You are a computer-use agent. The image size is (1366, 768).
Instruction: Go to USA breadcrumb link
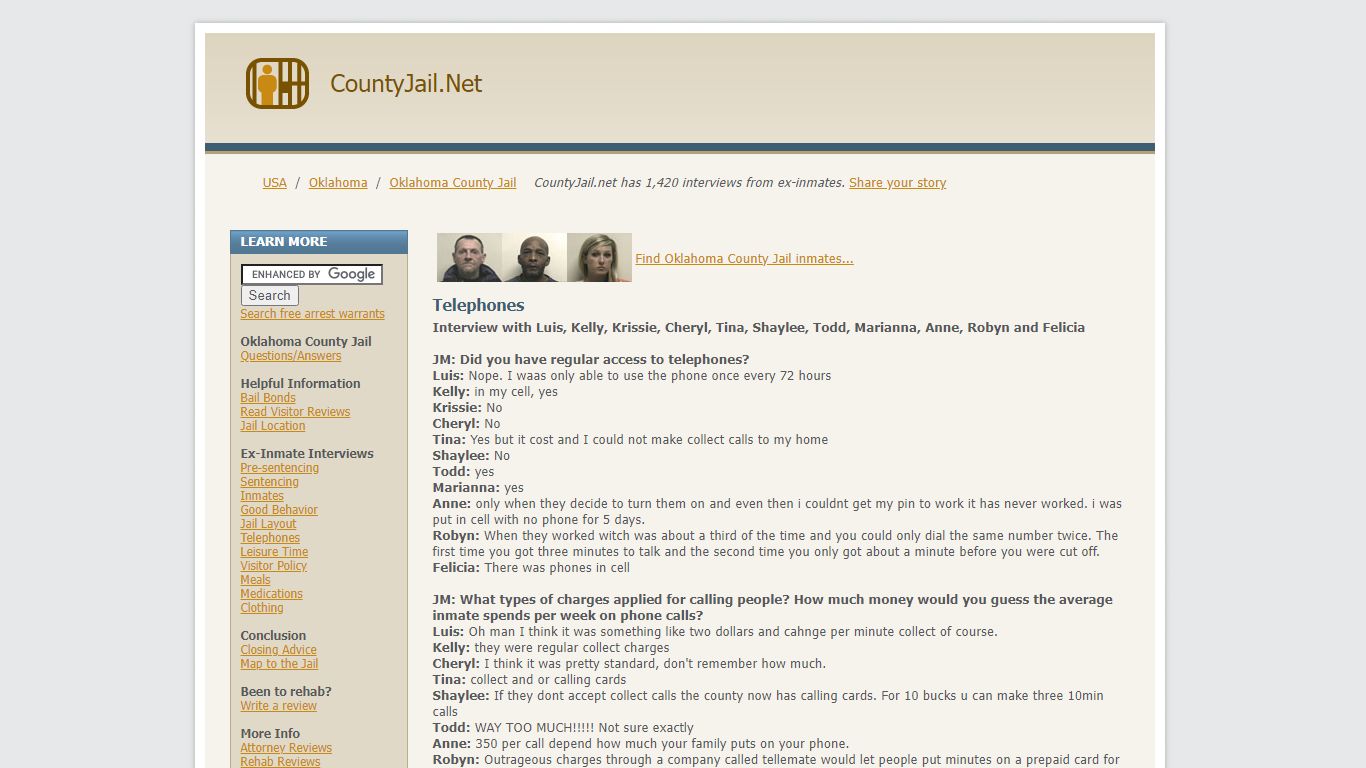[274, 183]
